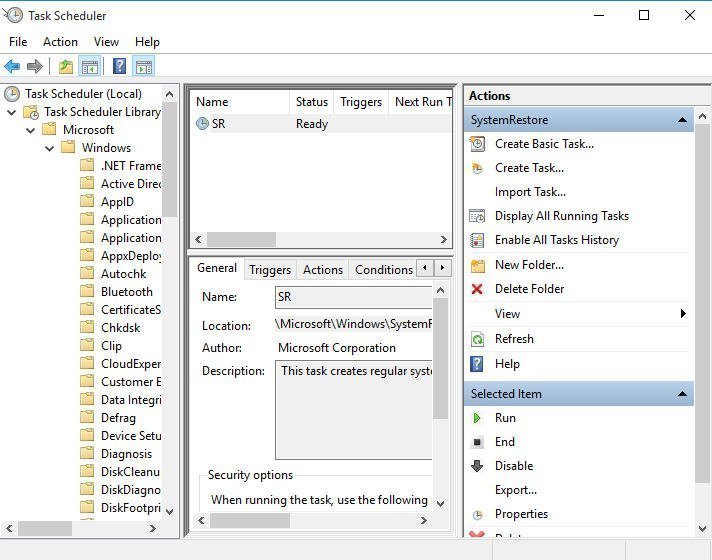Expand the View submenu arrow
The height and width of the screenshot is (560, 712).
[x=683, y=314]
